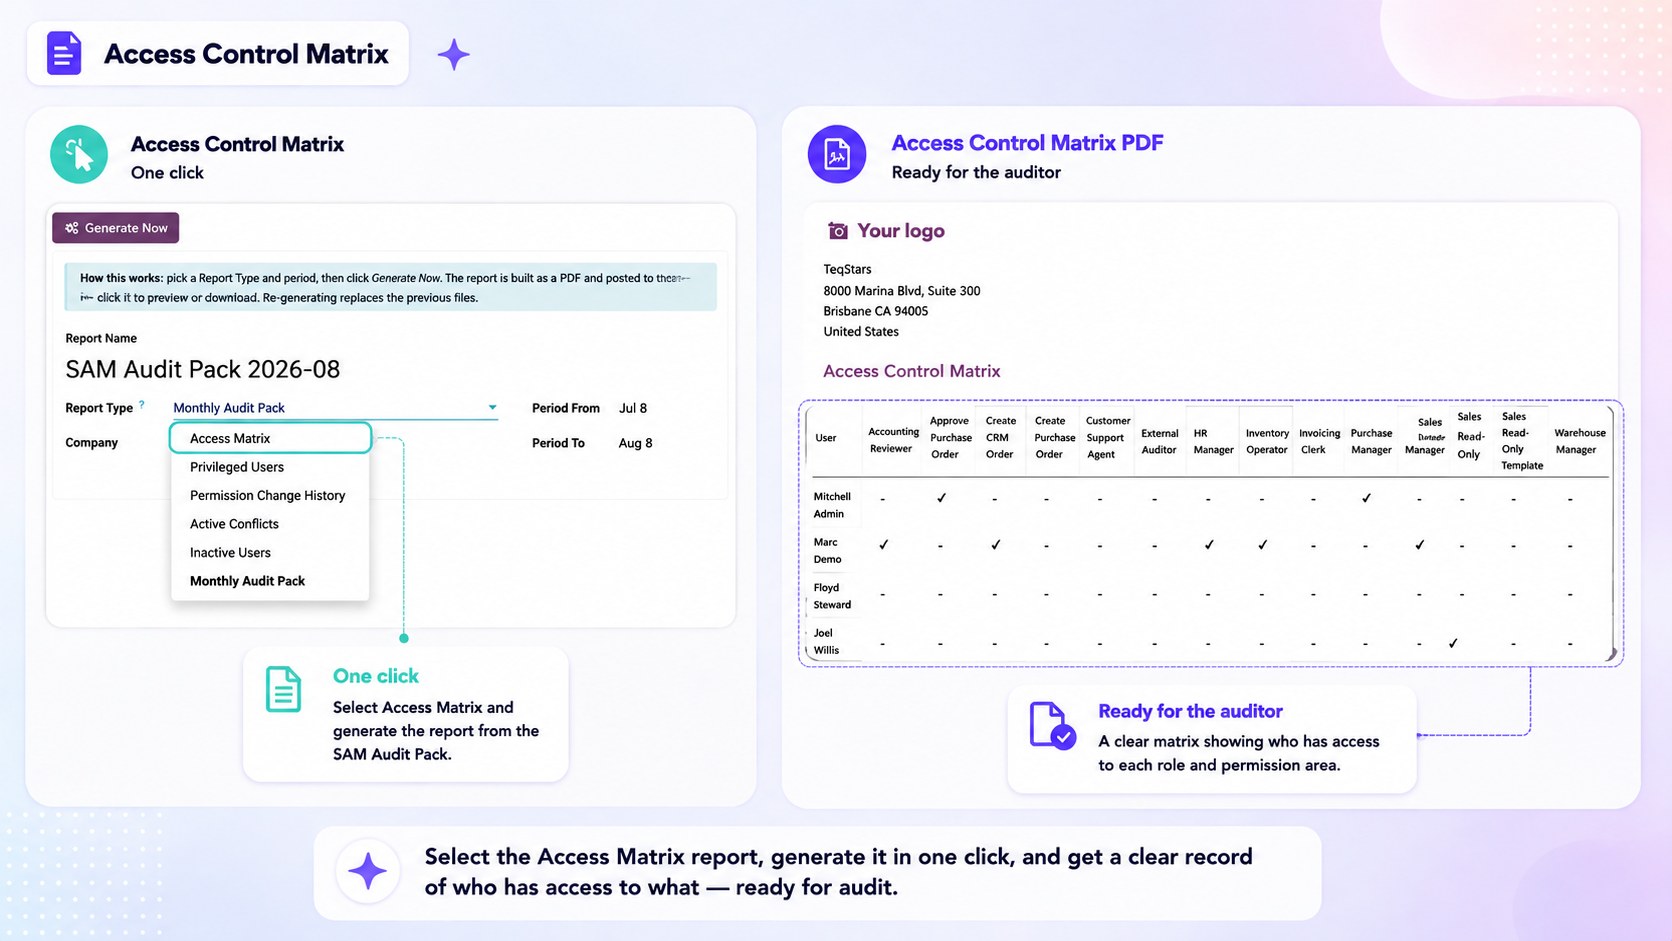Click the Inventory Operator column header
Image resolution: width=1672 pixels, height=941 pixels.
(x=1267, y=441)
